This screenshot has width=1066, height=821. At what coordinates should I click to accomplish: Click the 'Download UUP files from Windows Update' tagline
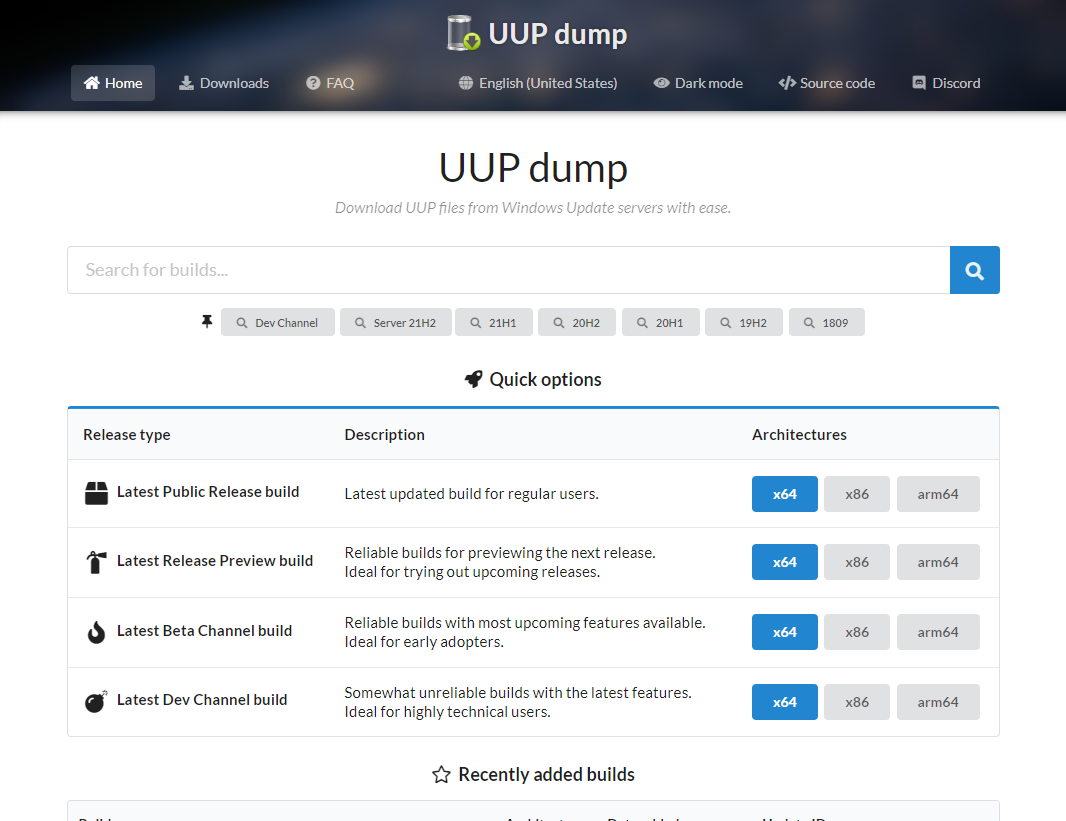click(x=533, y=208)
